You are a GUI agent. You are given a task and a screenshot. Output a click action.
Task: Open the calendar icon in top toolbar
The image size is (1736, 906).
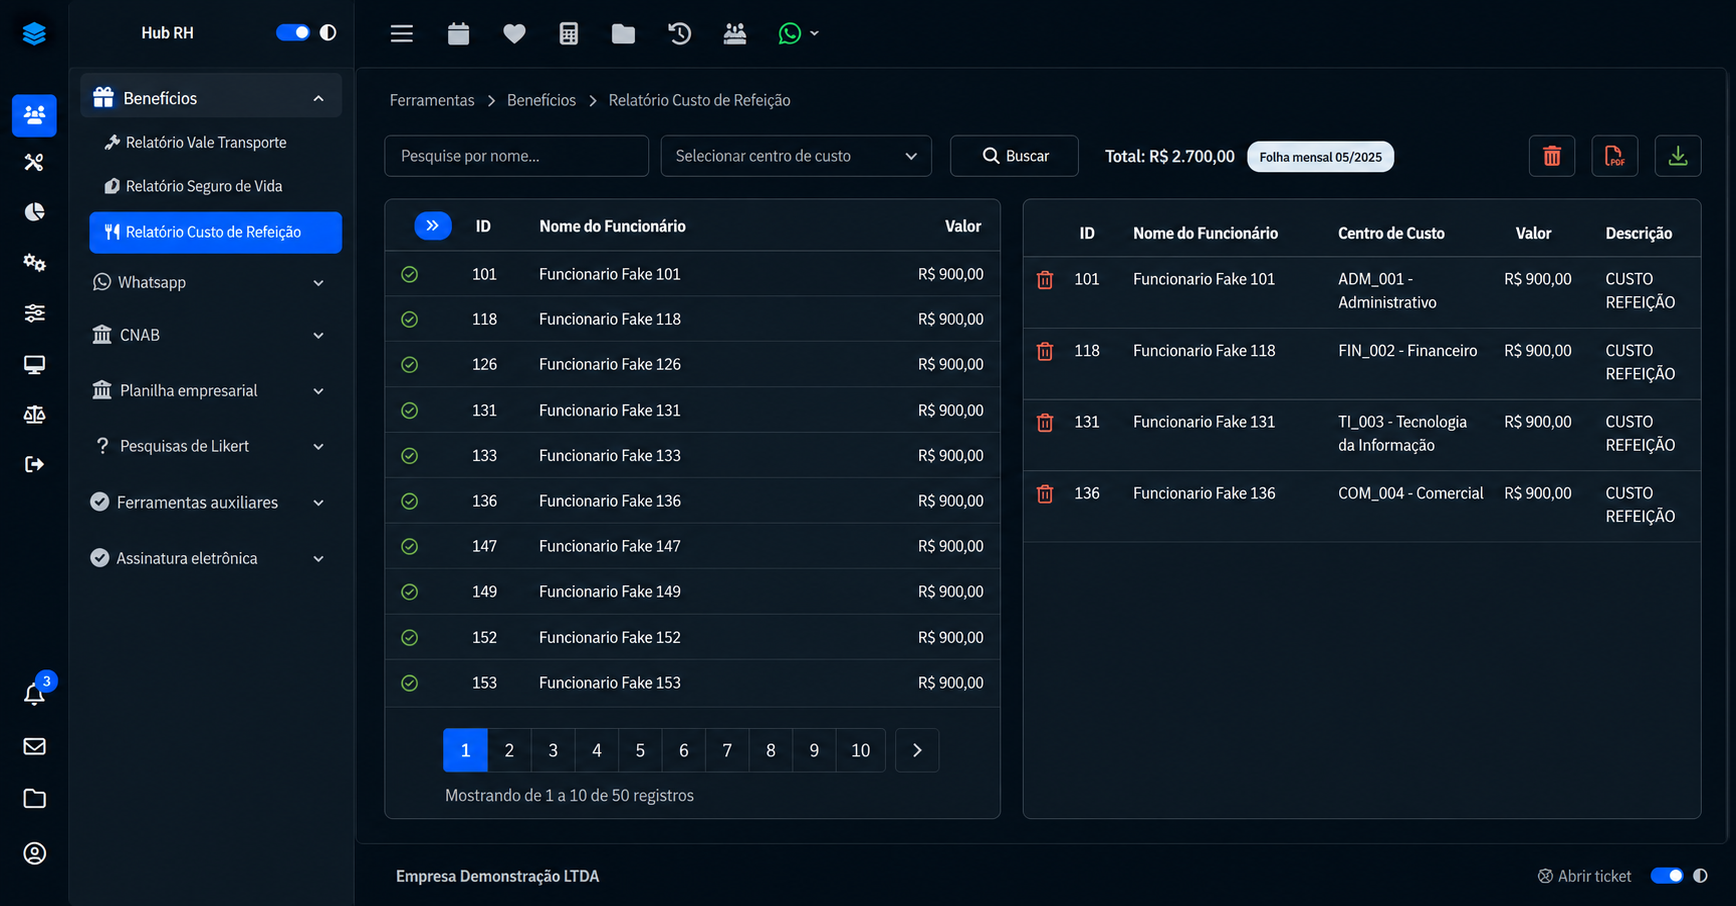458,34
